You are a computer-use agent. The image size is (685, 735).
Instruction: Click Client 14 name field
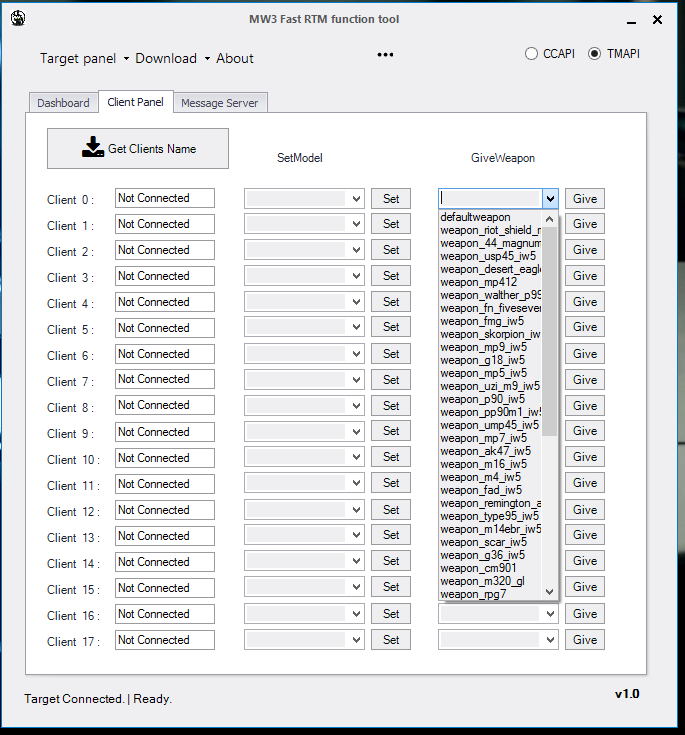(x=165, y=562)
